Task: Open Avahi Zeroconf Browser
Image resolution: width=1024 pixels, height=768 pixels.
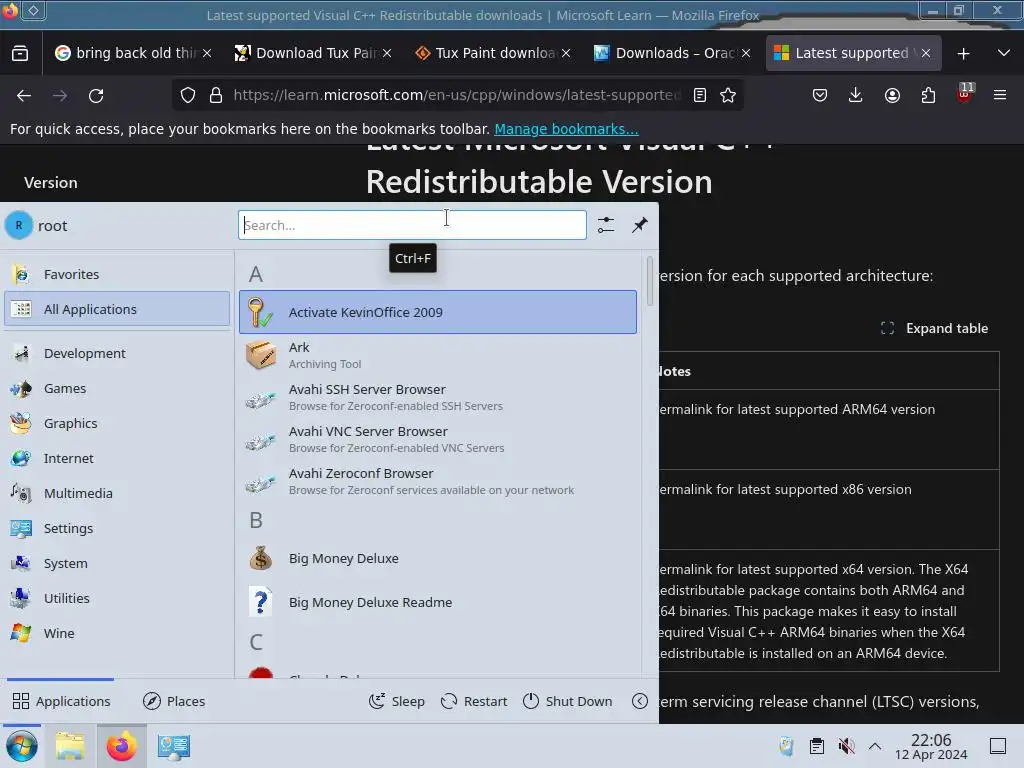Action: 438,481
